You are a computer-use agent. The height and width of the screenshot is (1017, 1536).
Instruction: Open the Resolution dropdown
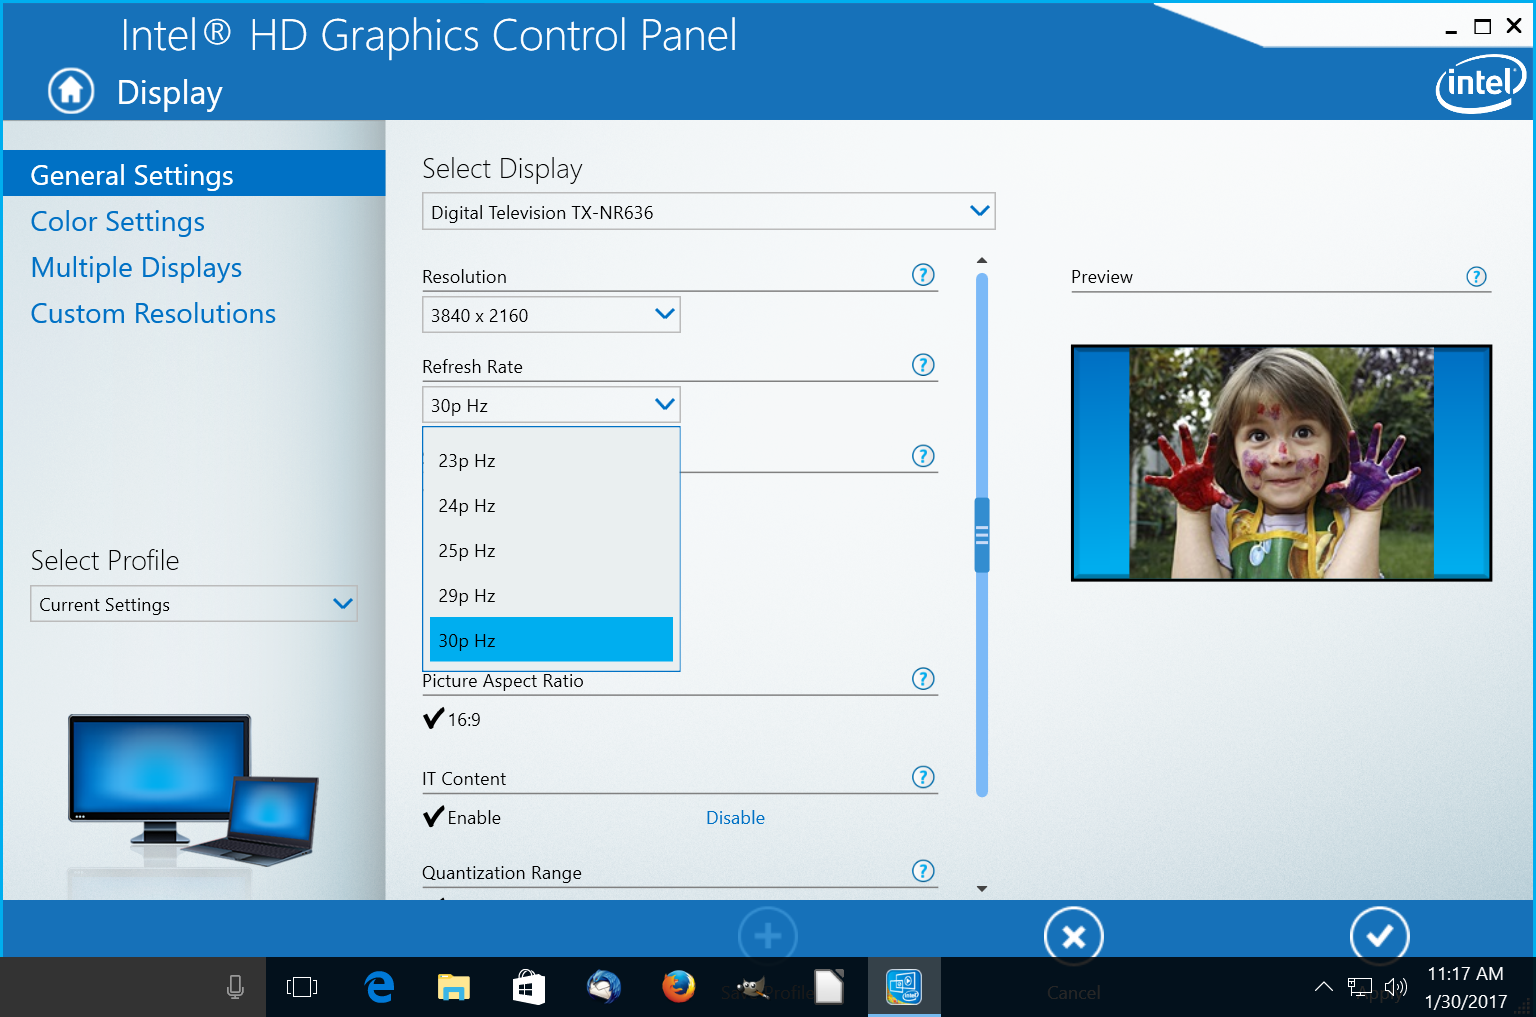[551, 314]
